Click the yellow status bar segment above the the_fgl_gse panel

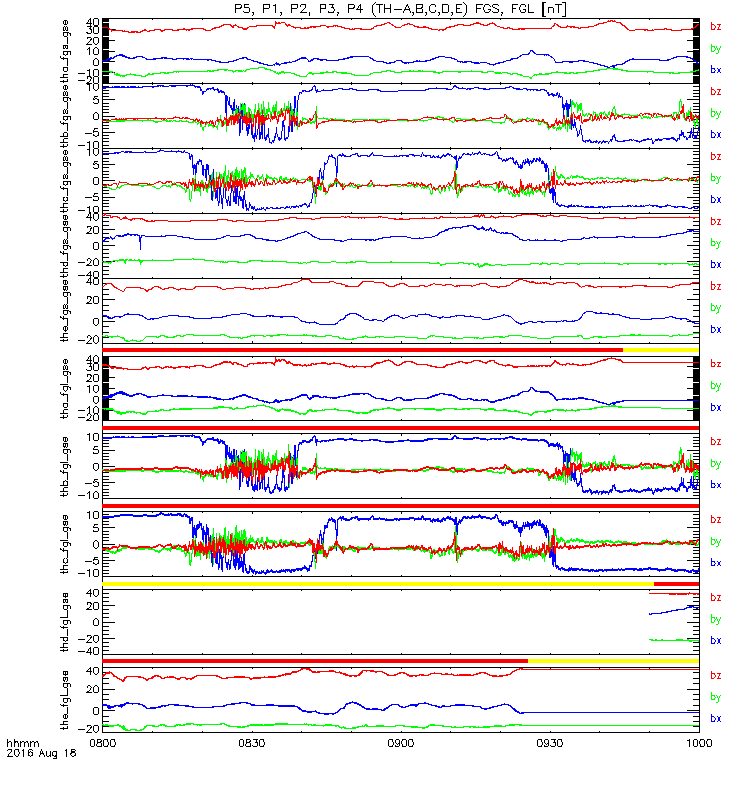click(x=613, y=661)
